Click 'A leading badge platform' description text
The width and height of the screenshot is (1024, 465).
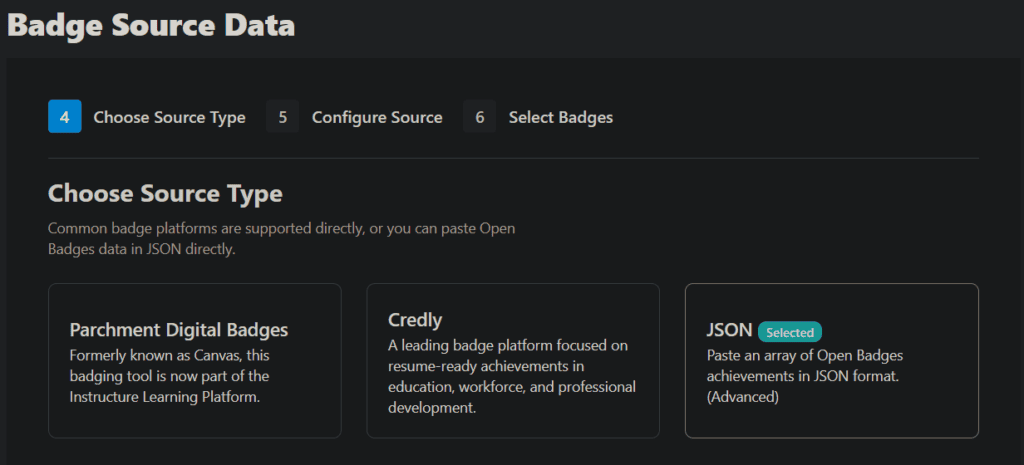point(511,376)
